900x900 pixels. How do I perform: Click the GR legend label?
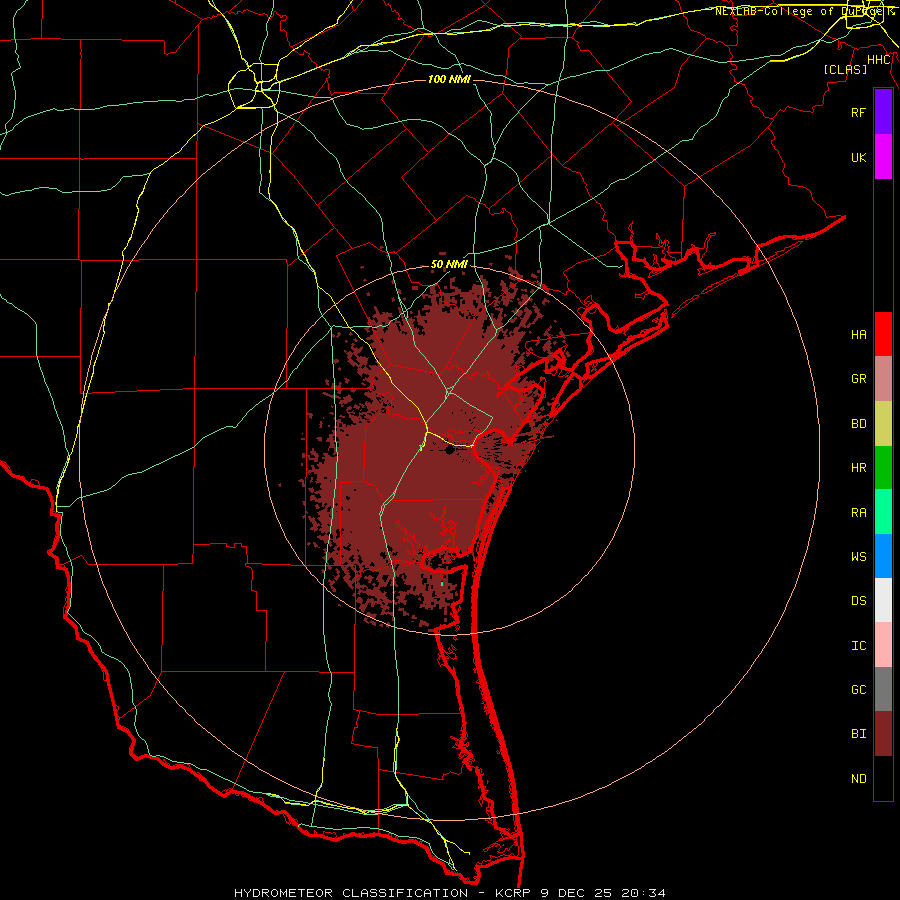(x=858, y=379)
